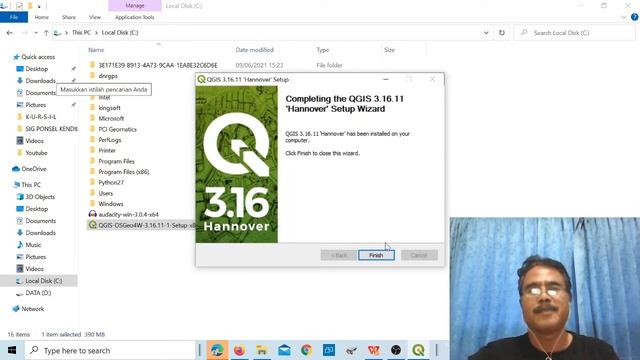The height and width of the screenshot is (360, 640).
Task: Open the Application Tools tab
Action: click(x=135, y=17)
